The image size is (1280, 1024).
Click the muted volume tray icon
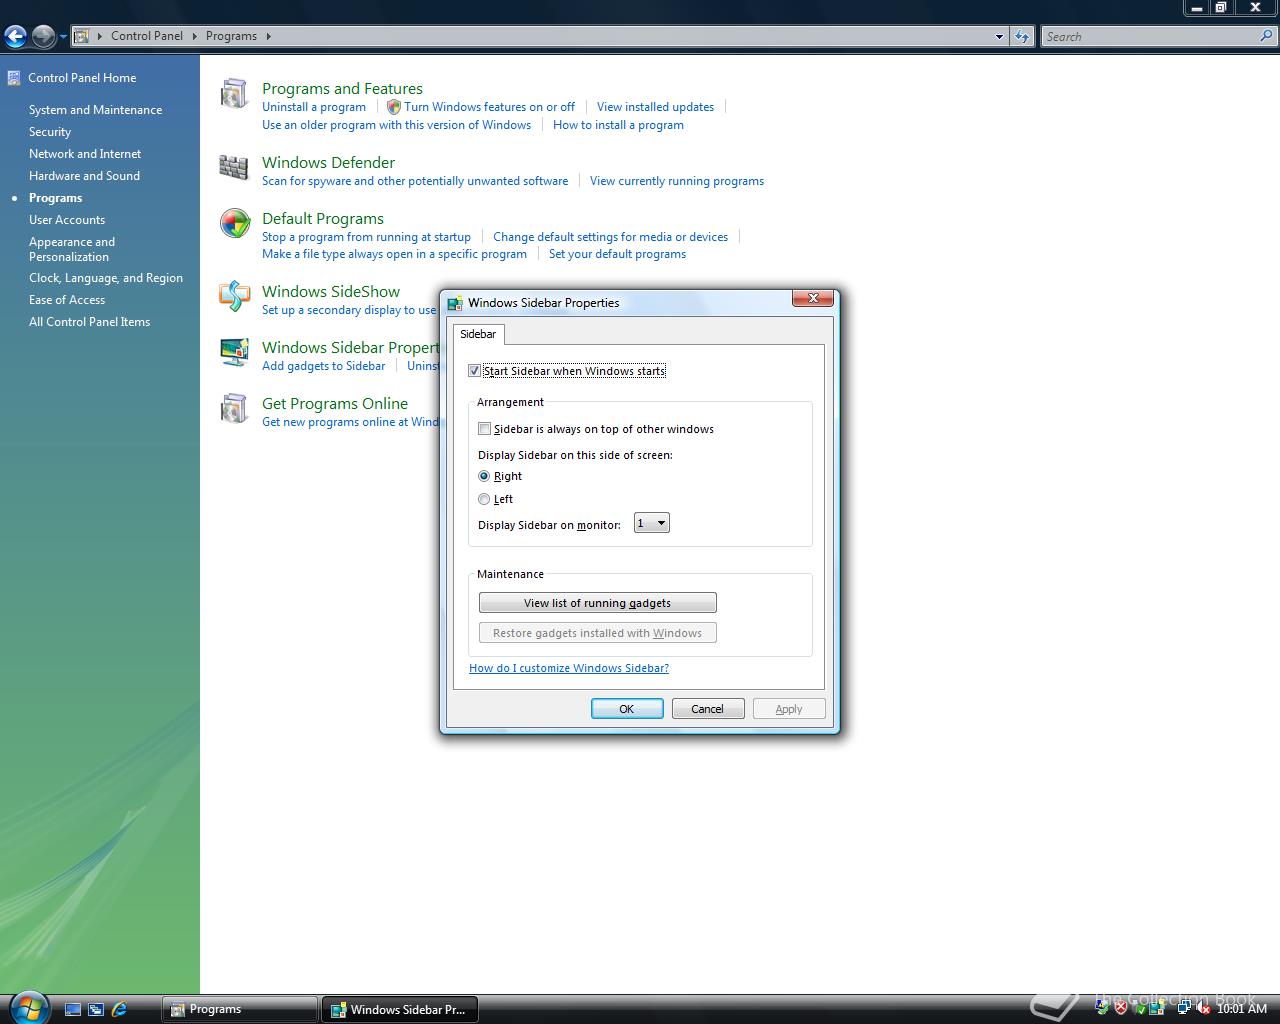pos(1203,1009)
